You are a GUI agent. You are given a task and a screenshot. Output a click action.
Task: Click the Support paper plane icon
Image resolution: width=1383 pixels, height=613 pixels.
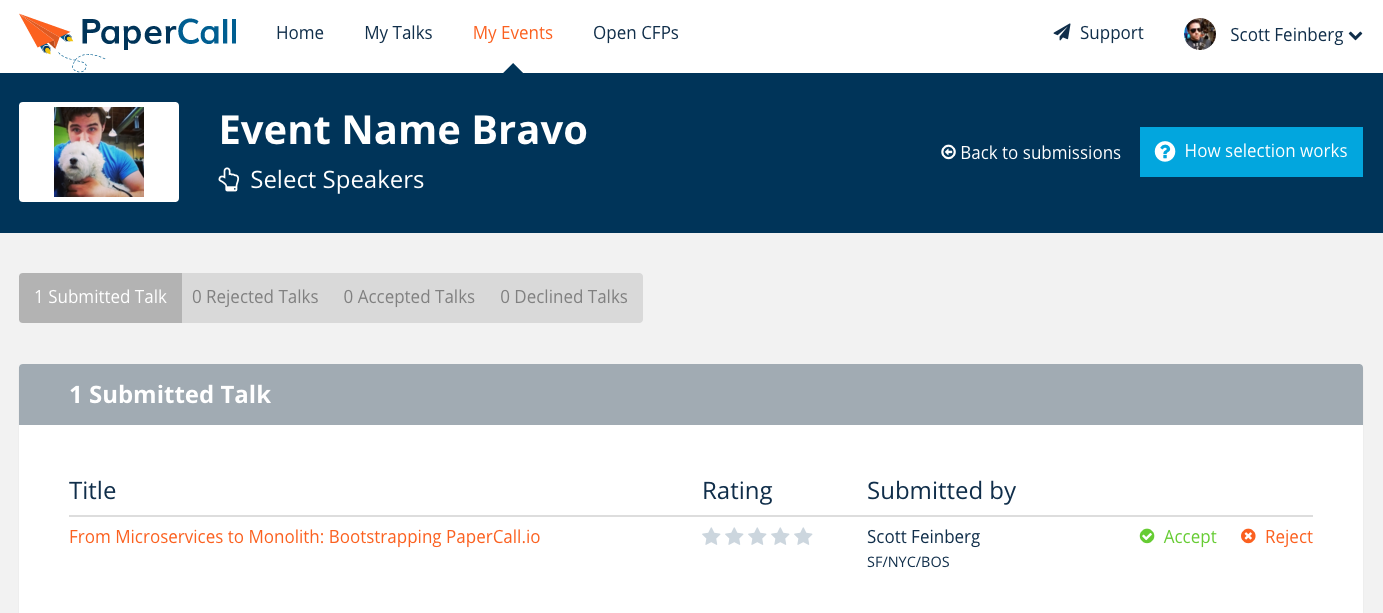(x=1062, y=33)
